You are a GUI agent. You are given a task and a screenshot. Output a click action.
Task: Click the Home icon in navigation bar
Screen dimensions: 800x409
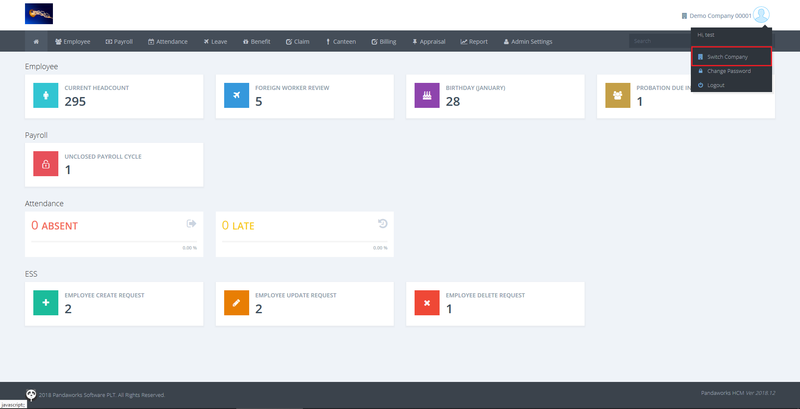pyautogui.click(x=36, y=42)
